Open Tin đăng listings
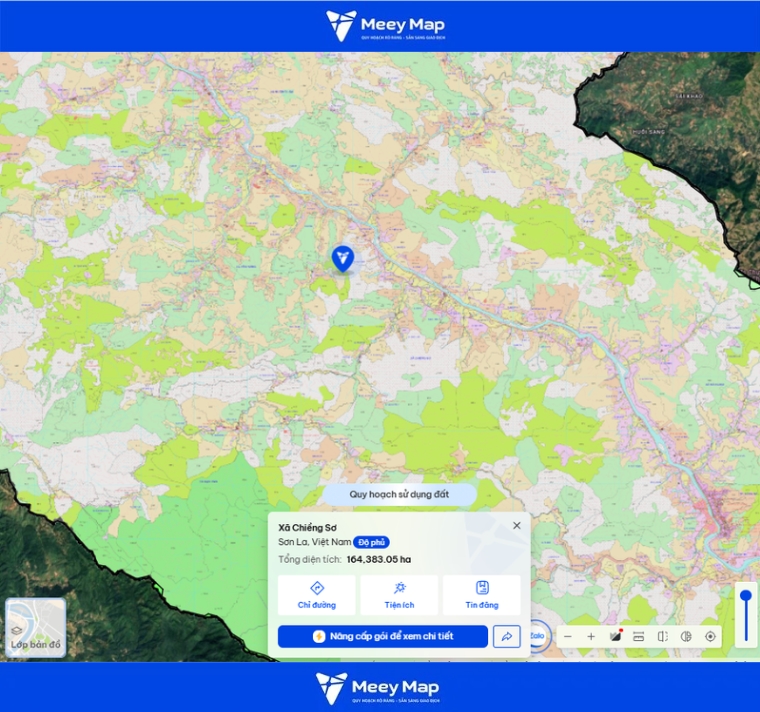The width and height of the screenshot is (760, 712). [x=482, y=595]
